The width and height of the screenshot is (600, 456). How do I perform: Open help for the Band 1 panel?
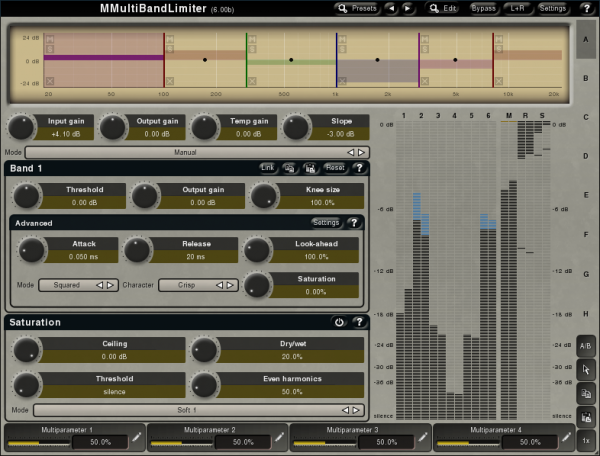click(358, 168)
